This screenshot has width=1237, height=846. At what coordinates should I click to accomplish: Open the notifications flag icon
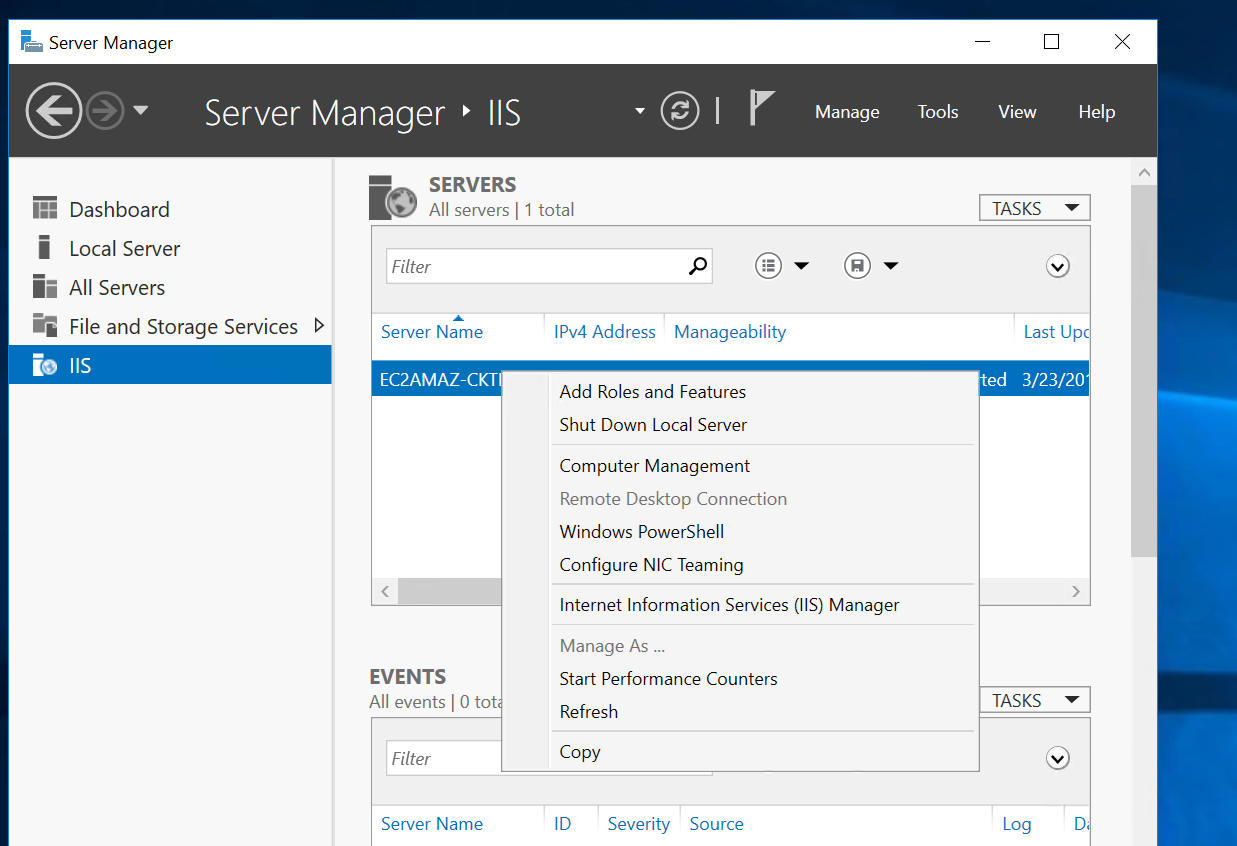tap(761, 108)
